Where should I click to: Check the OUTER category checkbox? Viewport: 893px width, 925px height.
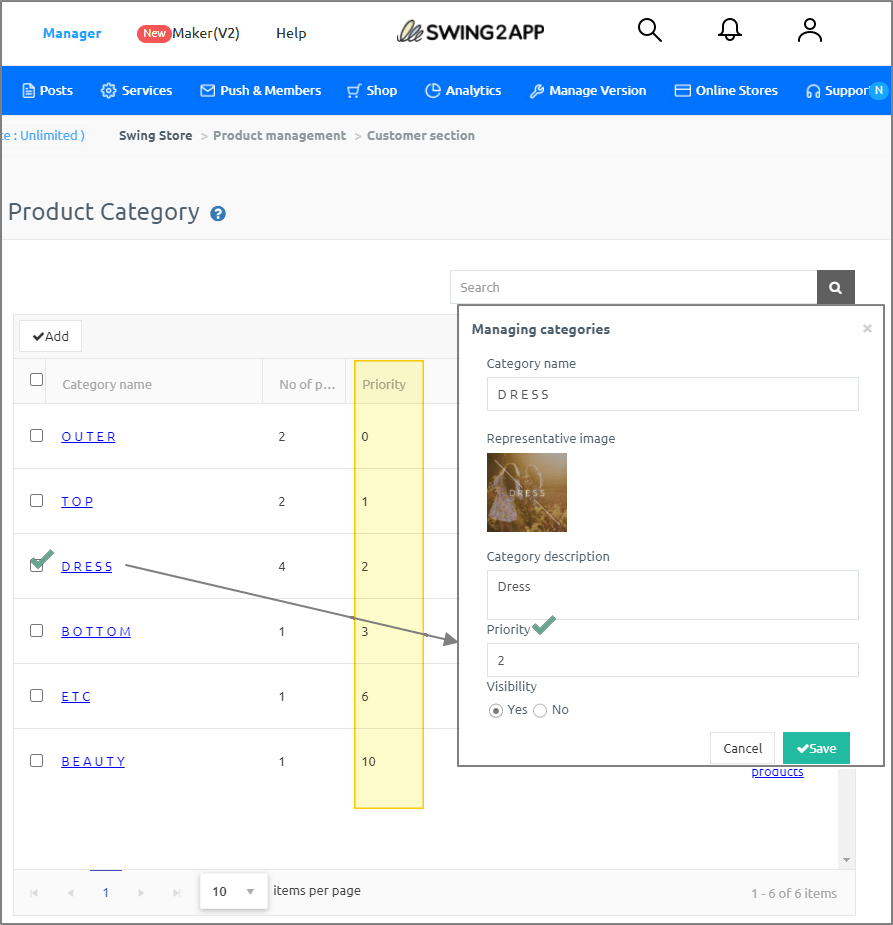click(x=37, y=436)
